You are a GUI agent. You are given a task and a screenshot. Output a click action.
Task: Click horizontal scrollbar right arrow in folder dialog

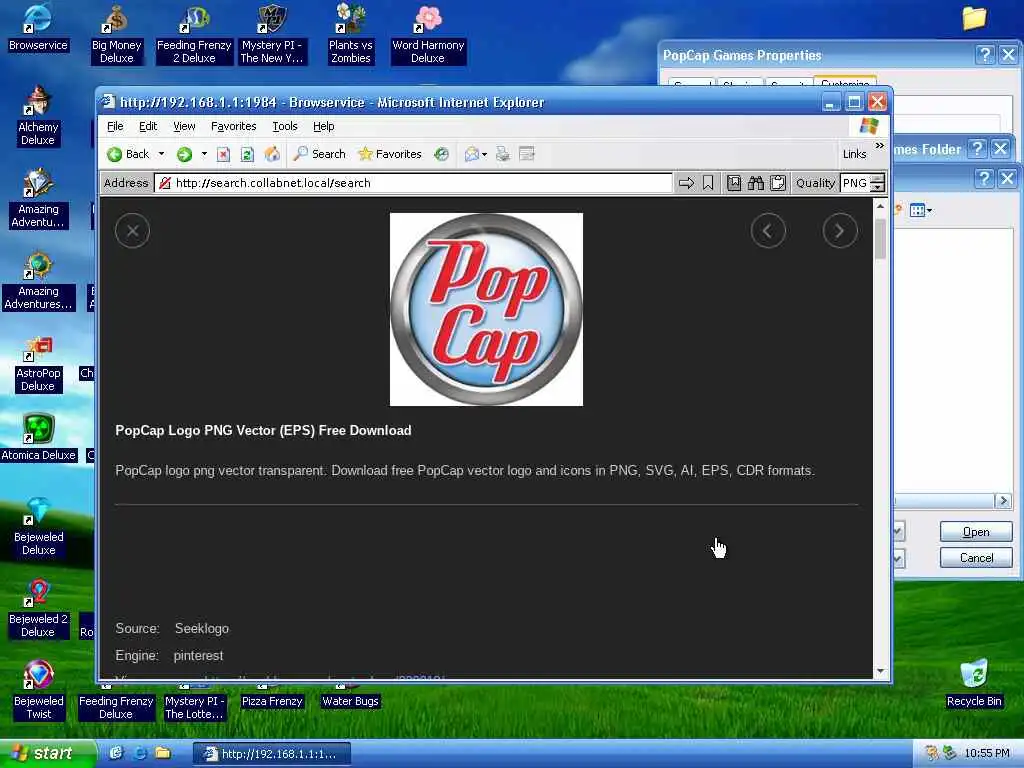(1003, 501)
